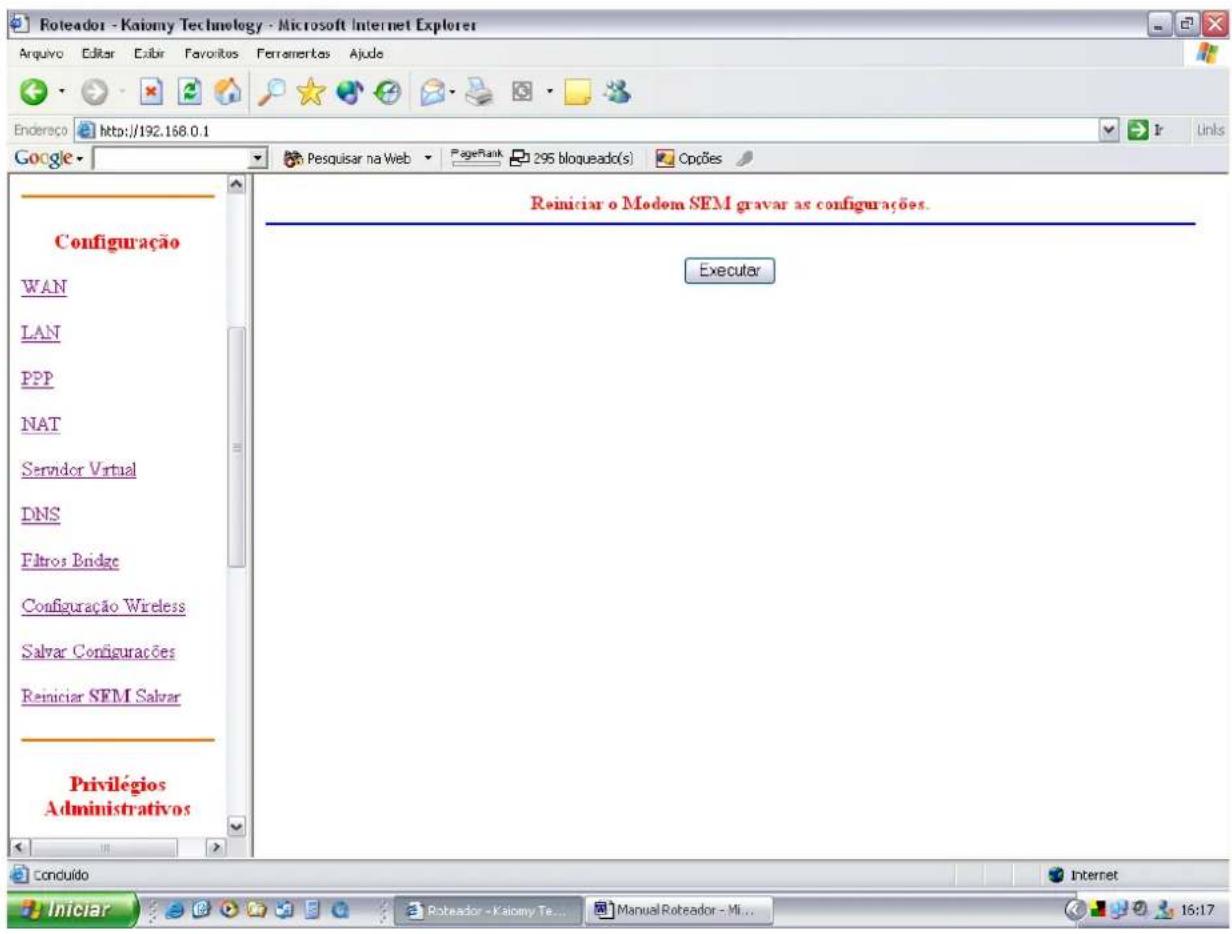Open the Salvar Configurações link
Screen dimensions: 1232x934
point(98,651)
